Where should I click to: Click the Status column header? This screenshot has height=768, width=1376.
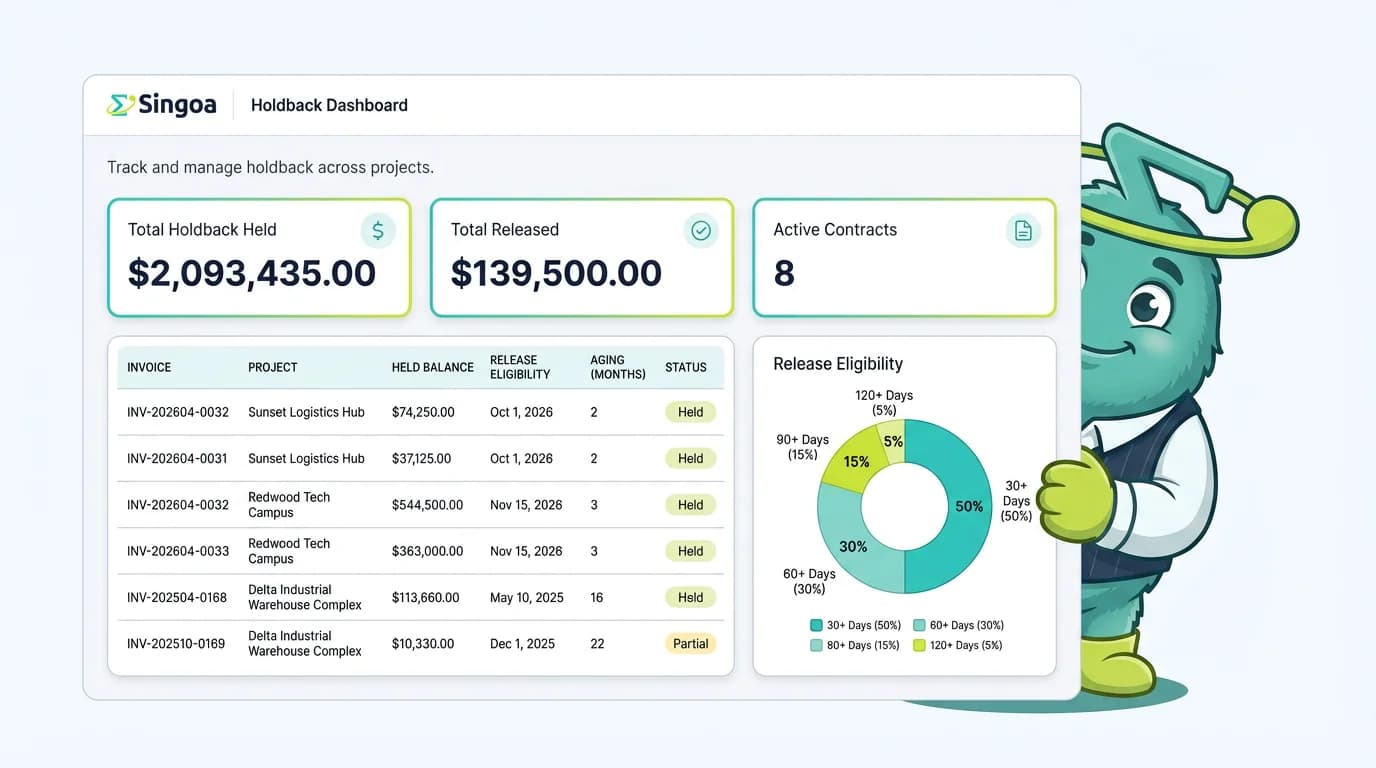click(x=686, y=367)
